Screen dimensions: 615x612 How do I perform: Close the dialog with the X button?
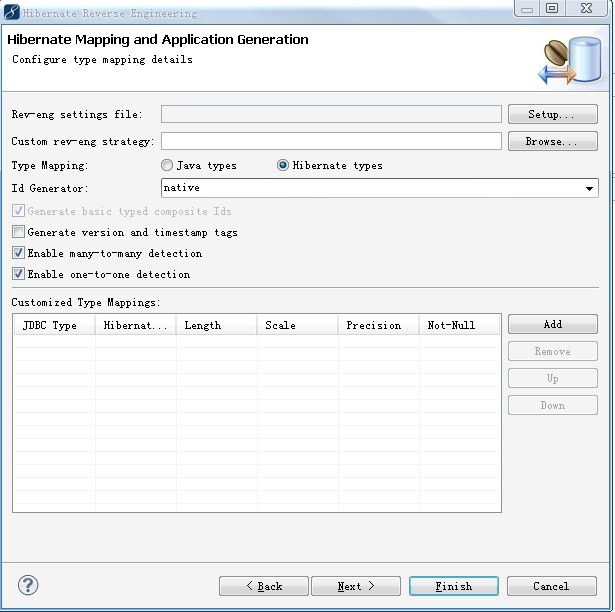(586, 8)
